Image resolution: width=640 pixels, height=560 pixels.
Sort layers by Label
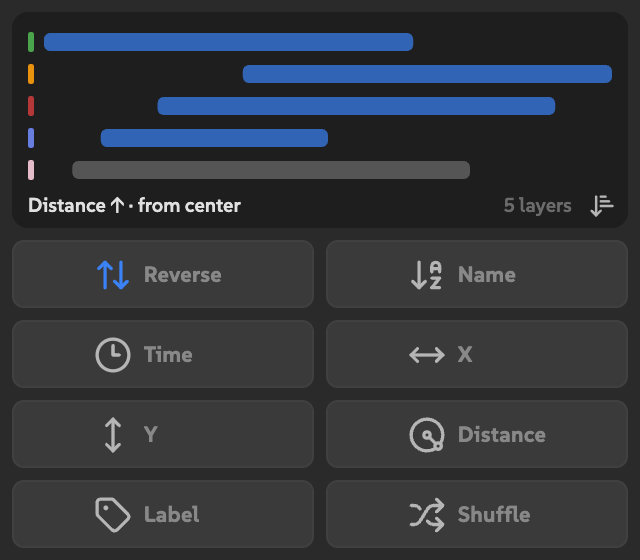(x=163, y=514)
